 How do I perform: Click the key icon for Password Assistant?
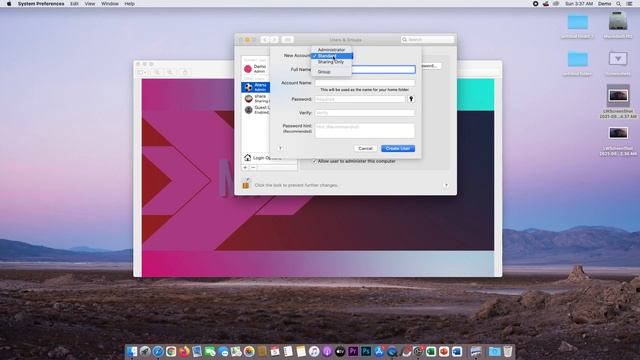click(x=411, y=99)
